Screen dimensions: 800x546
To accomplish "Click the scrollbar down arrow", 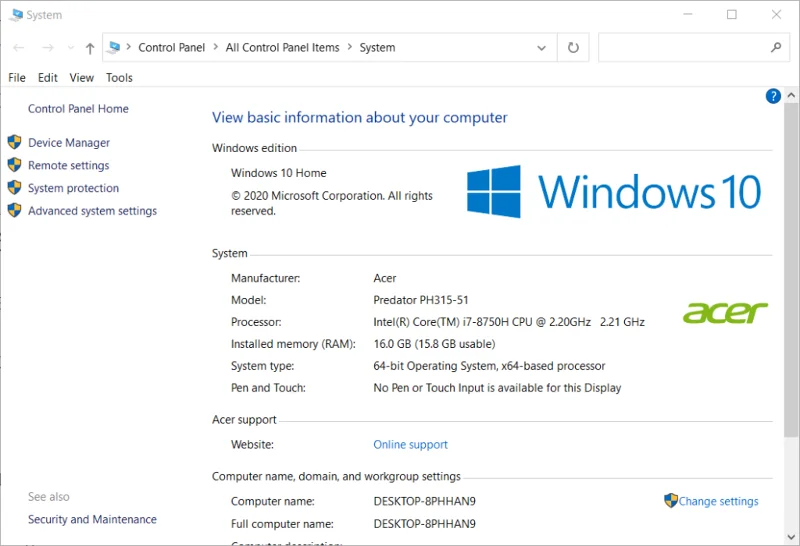I will pyautogui.click(x=791, y=536).
